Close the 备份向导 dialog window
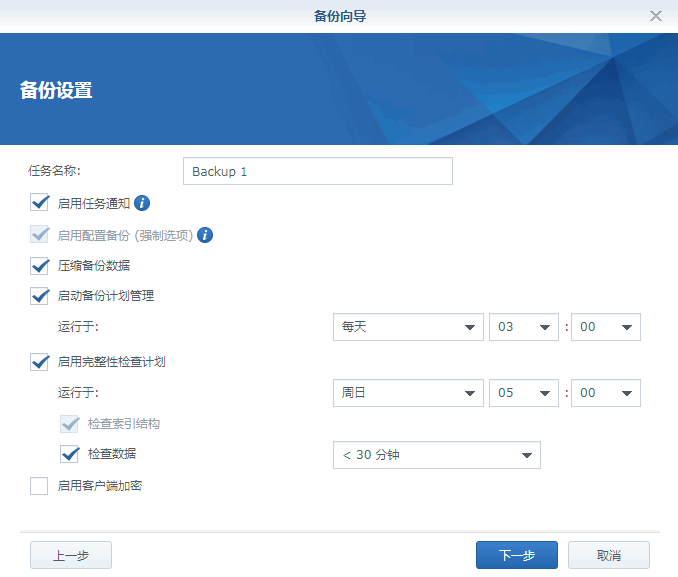Image resolution: width=678 pixels, height=577 pixels. [x=656, y=16]
